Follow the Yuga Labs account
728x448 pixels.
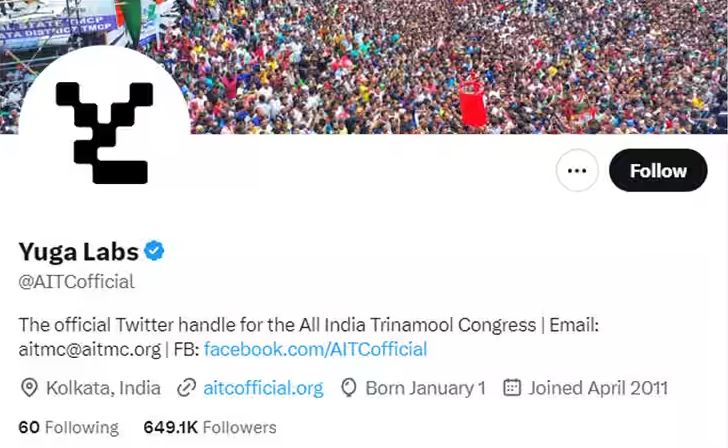(657, 171)
